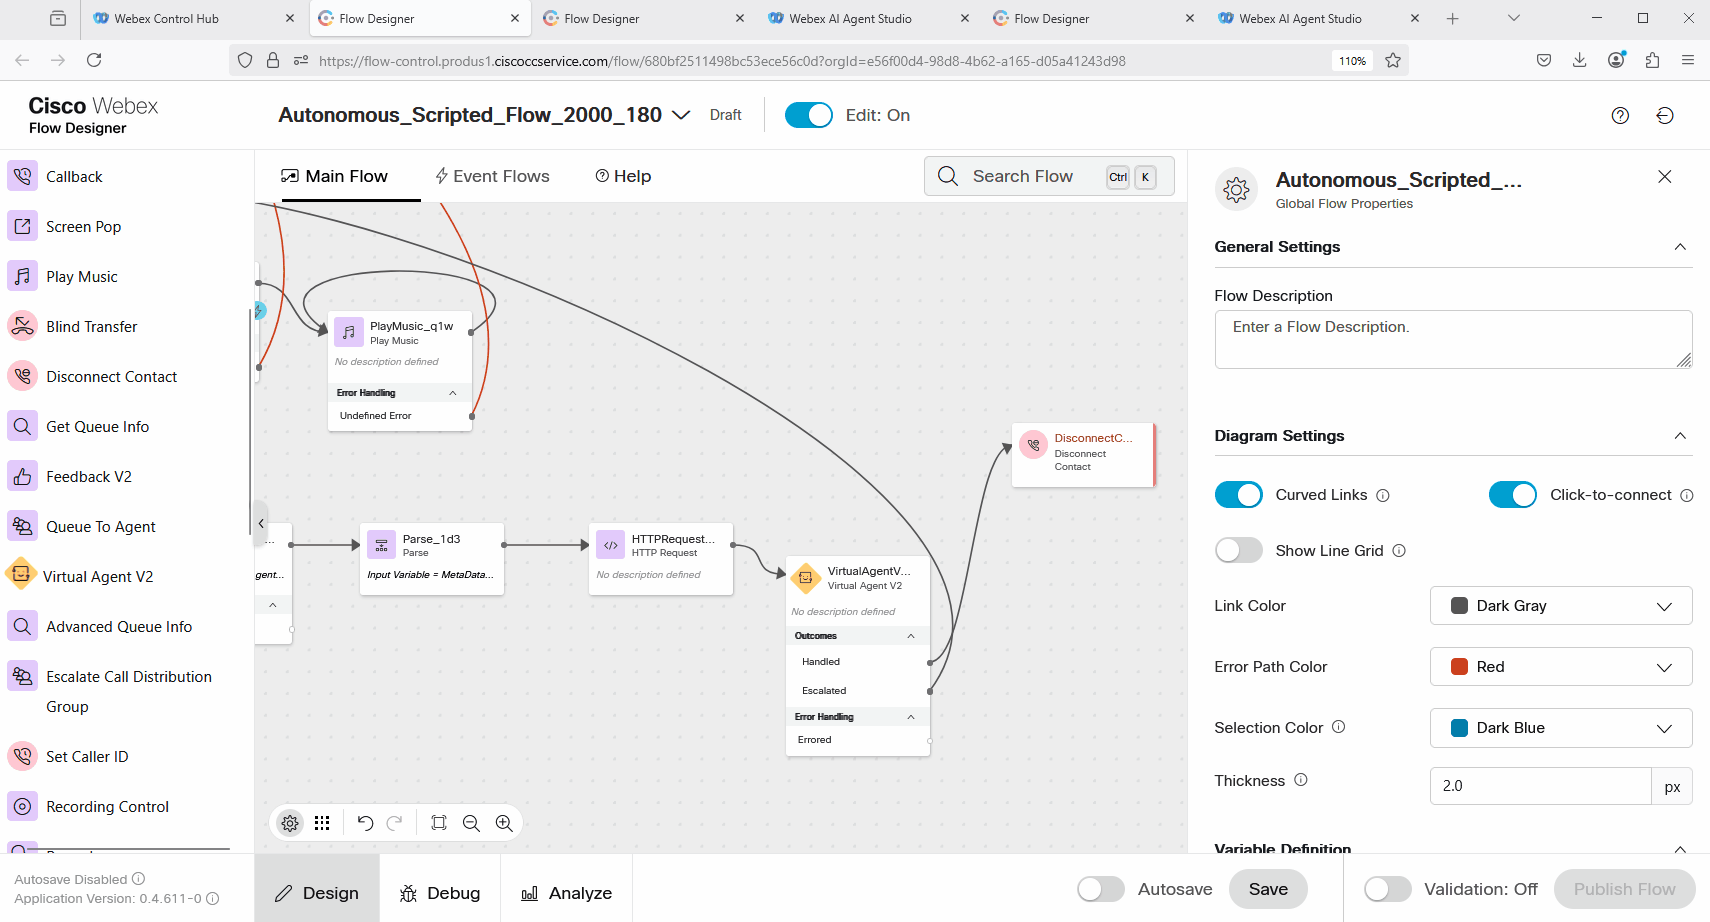The width and height of the screenshot is (1710, 922).
Task: Select the Play Music activity icon
Action: point(23,276)
